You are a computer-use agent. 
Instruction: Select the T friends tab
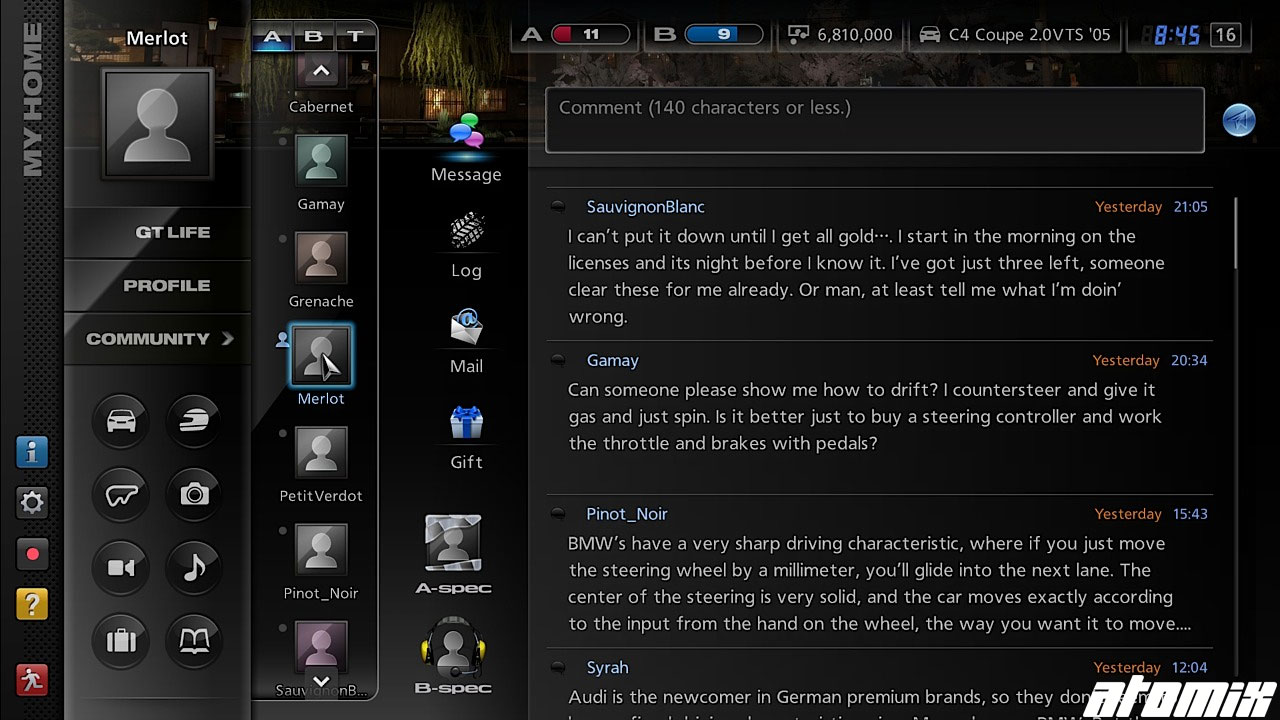click(x=355, y=37)
